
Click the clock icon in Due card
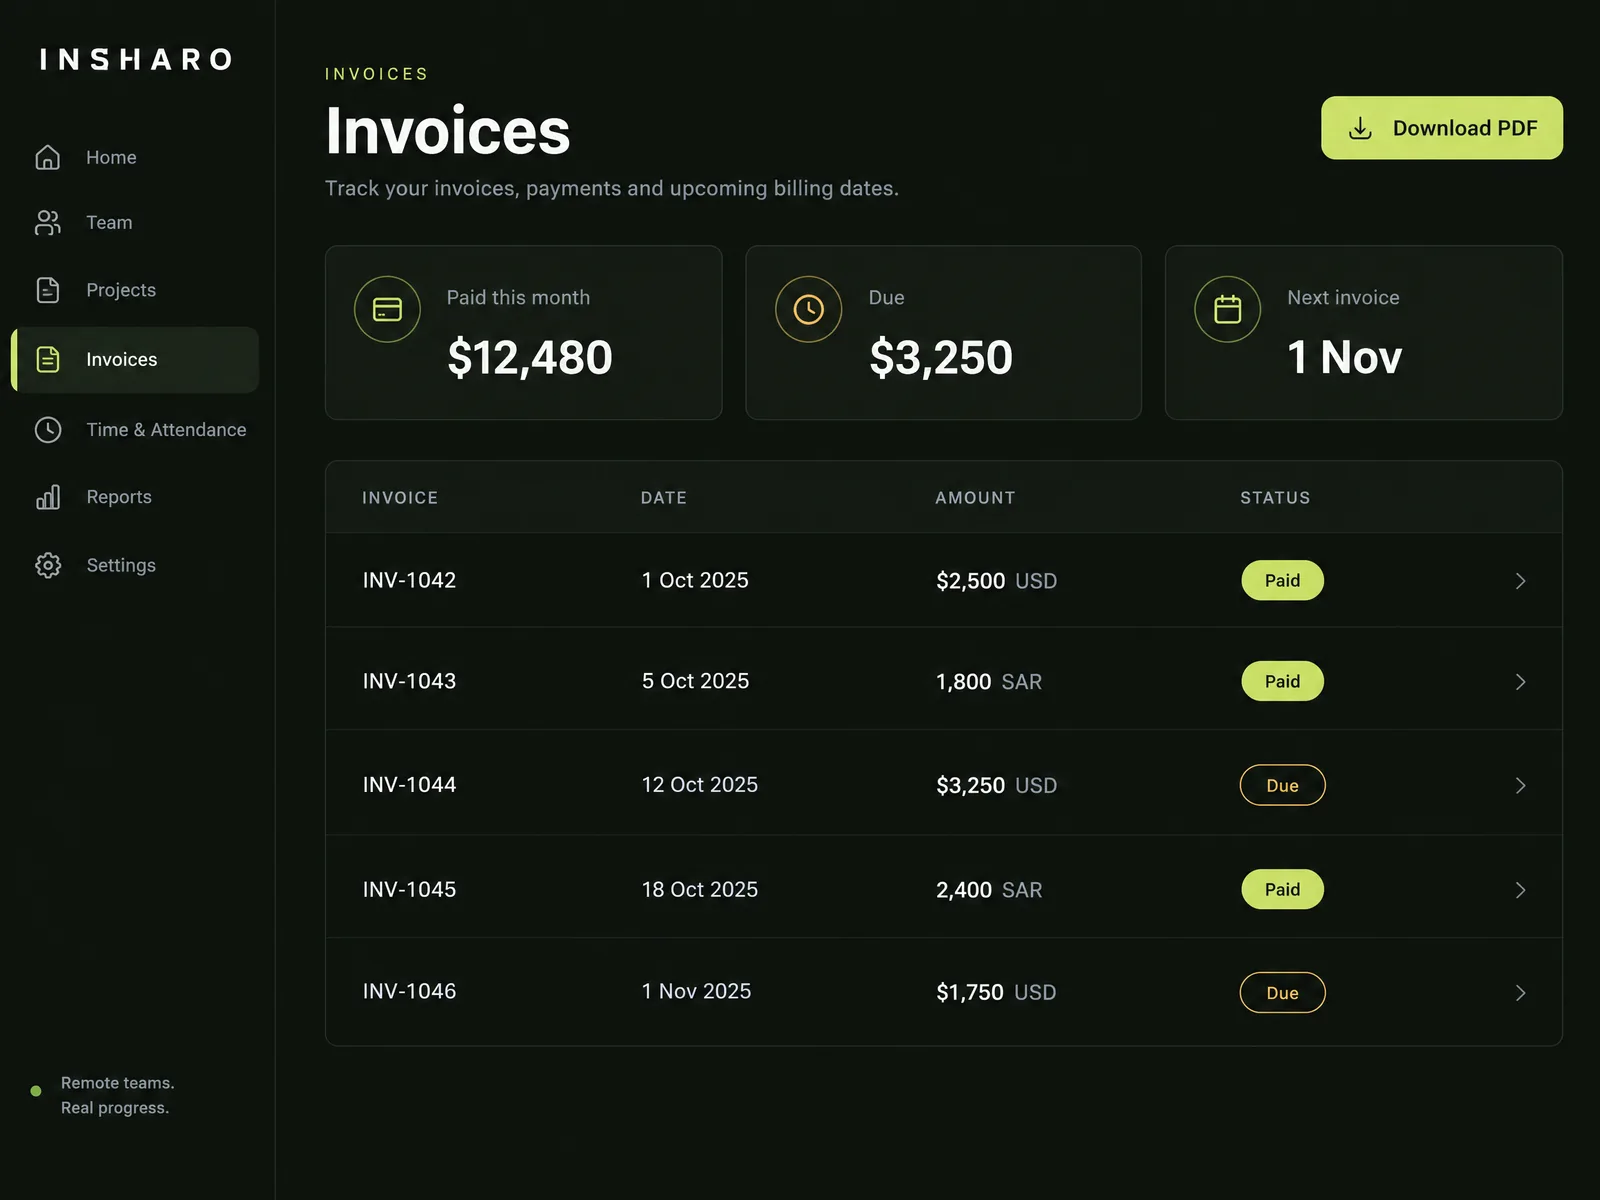809,309
